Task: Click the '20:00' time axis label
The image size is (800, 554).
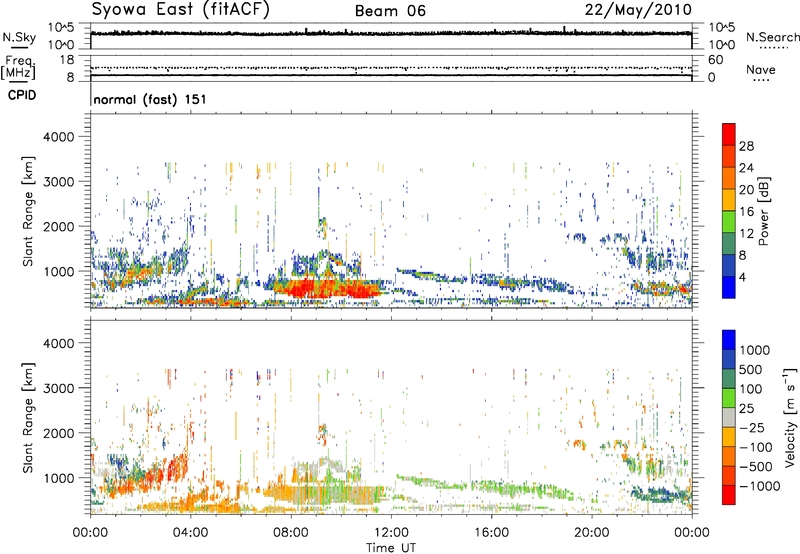Action: 591,533
